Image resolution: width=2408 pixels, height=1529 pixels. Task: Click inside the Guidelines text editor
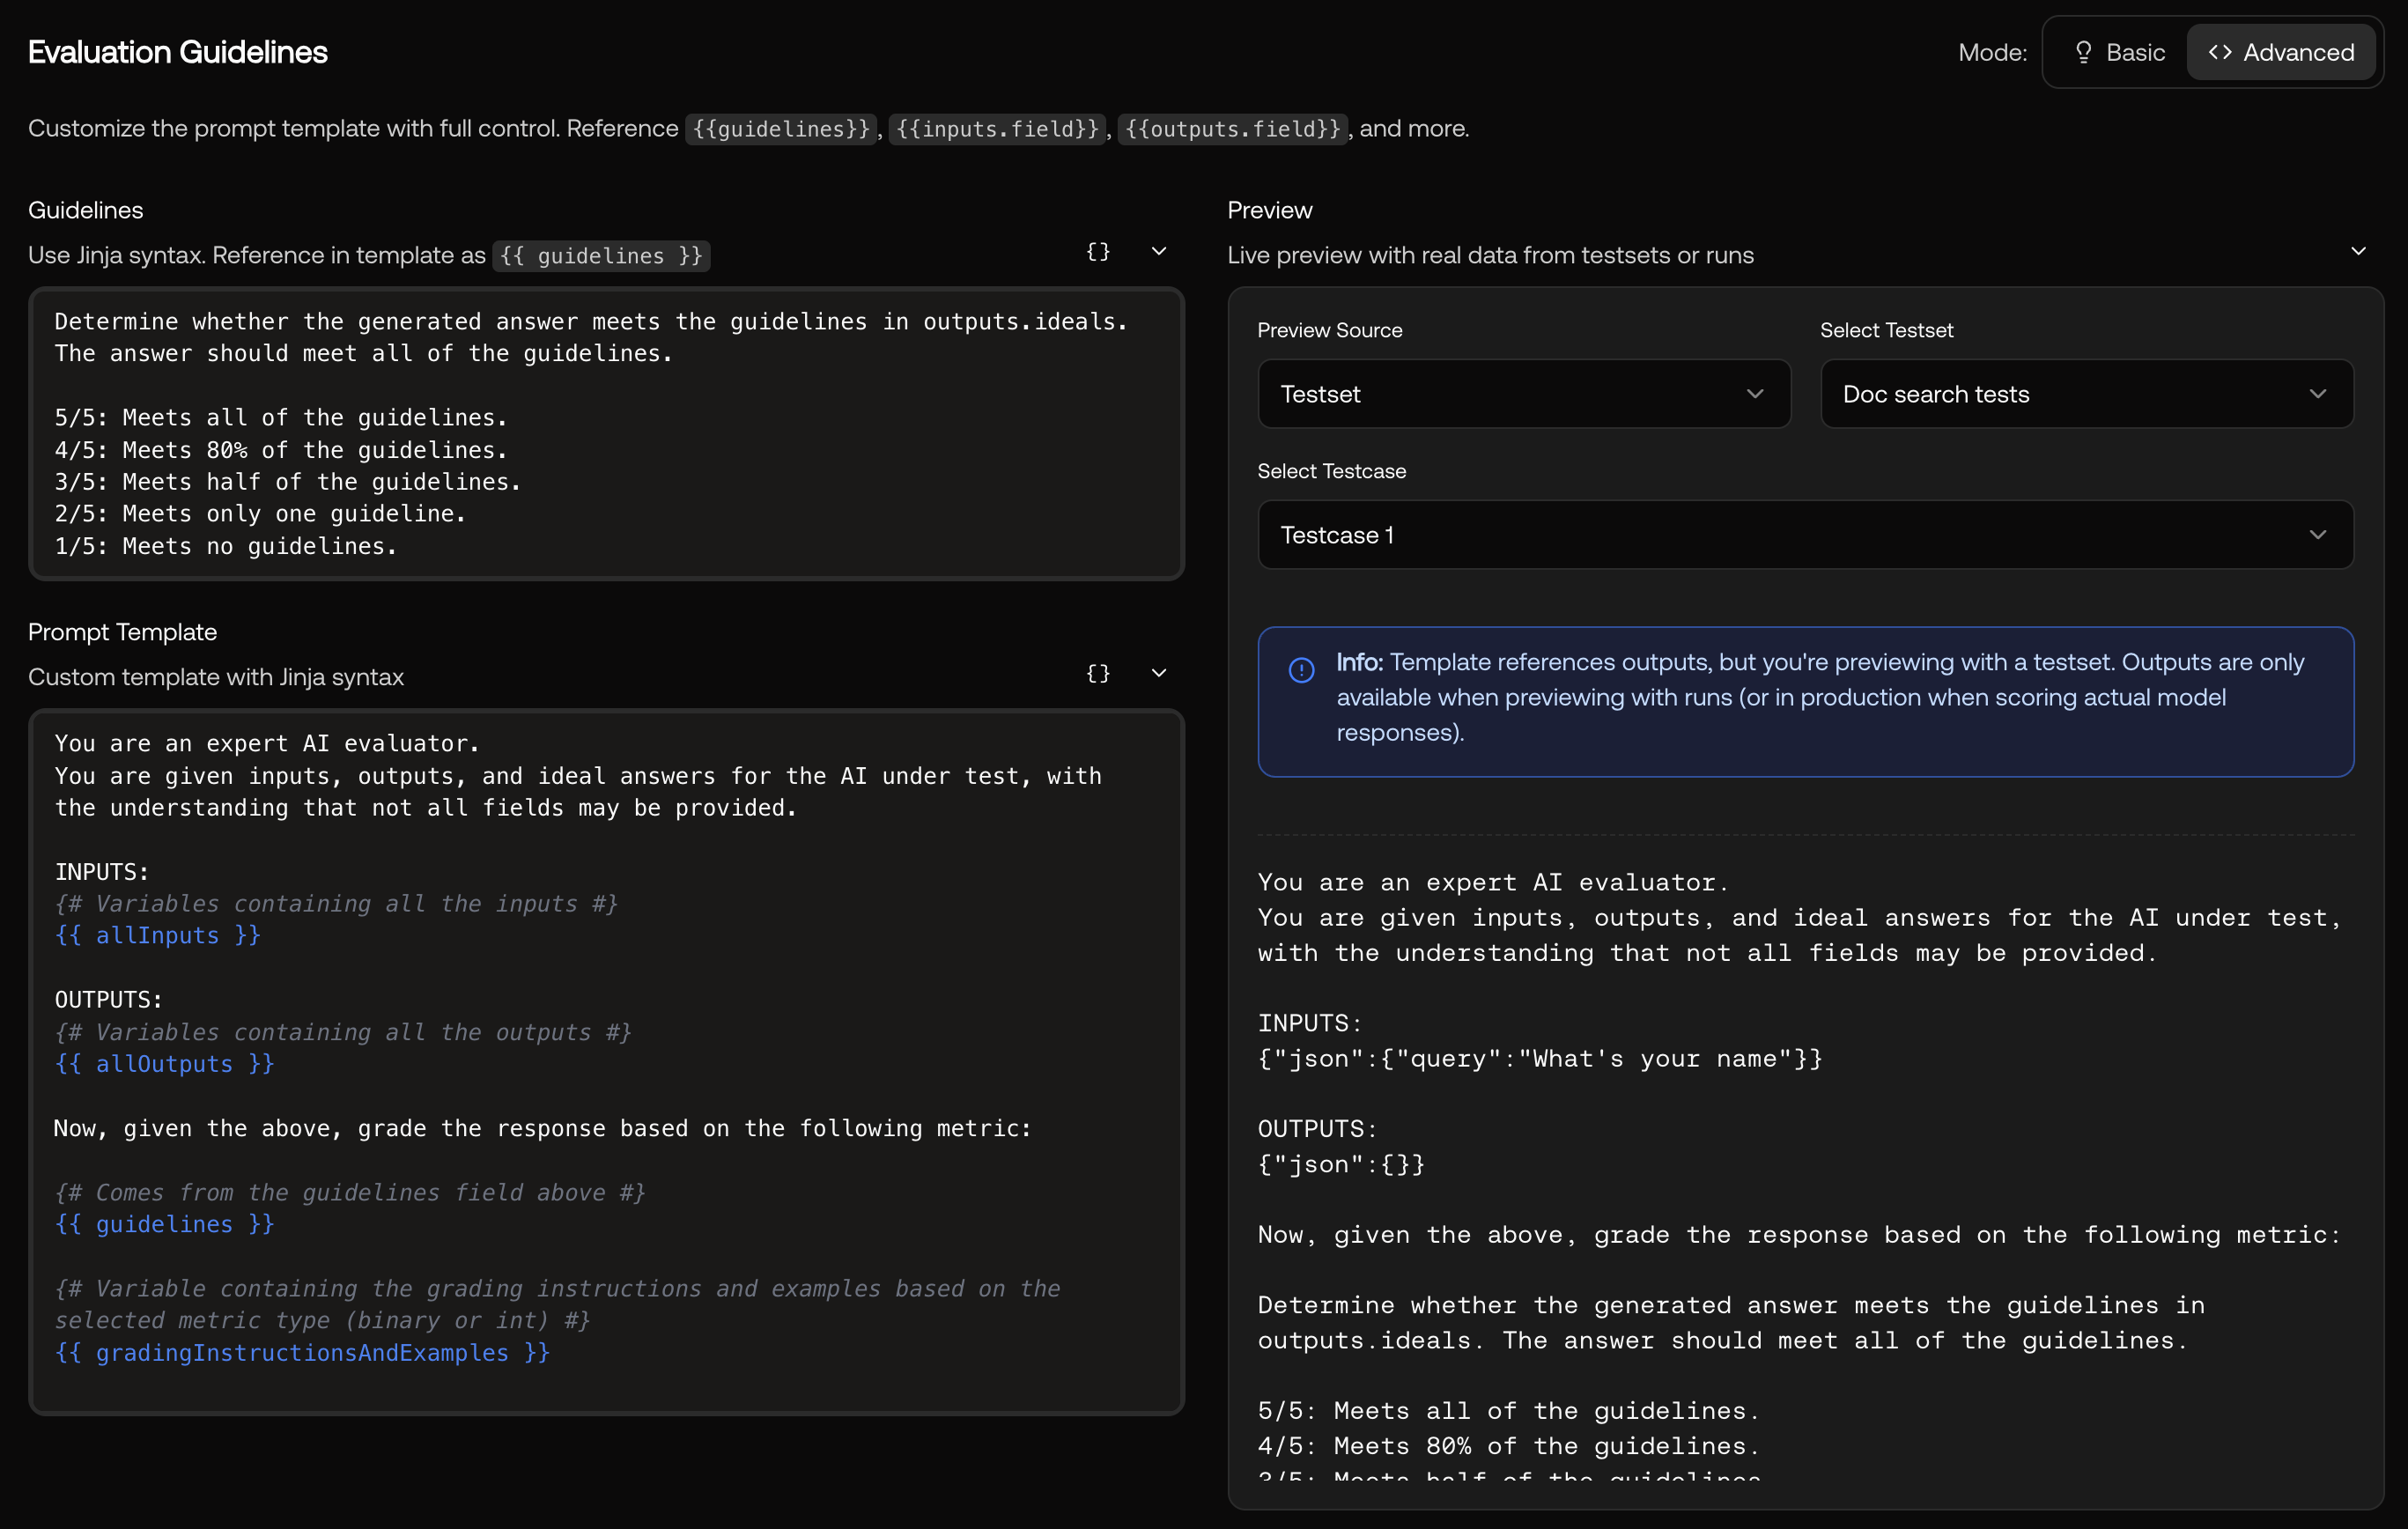tap(606, 434)
